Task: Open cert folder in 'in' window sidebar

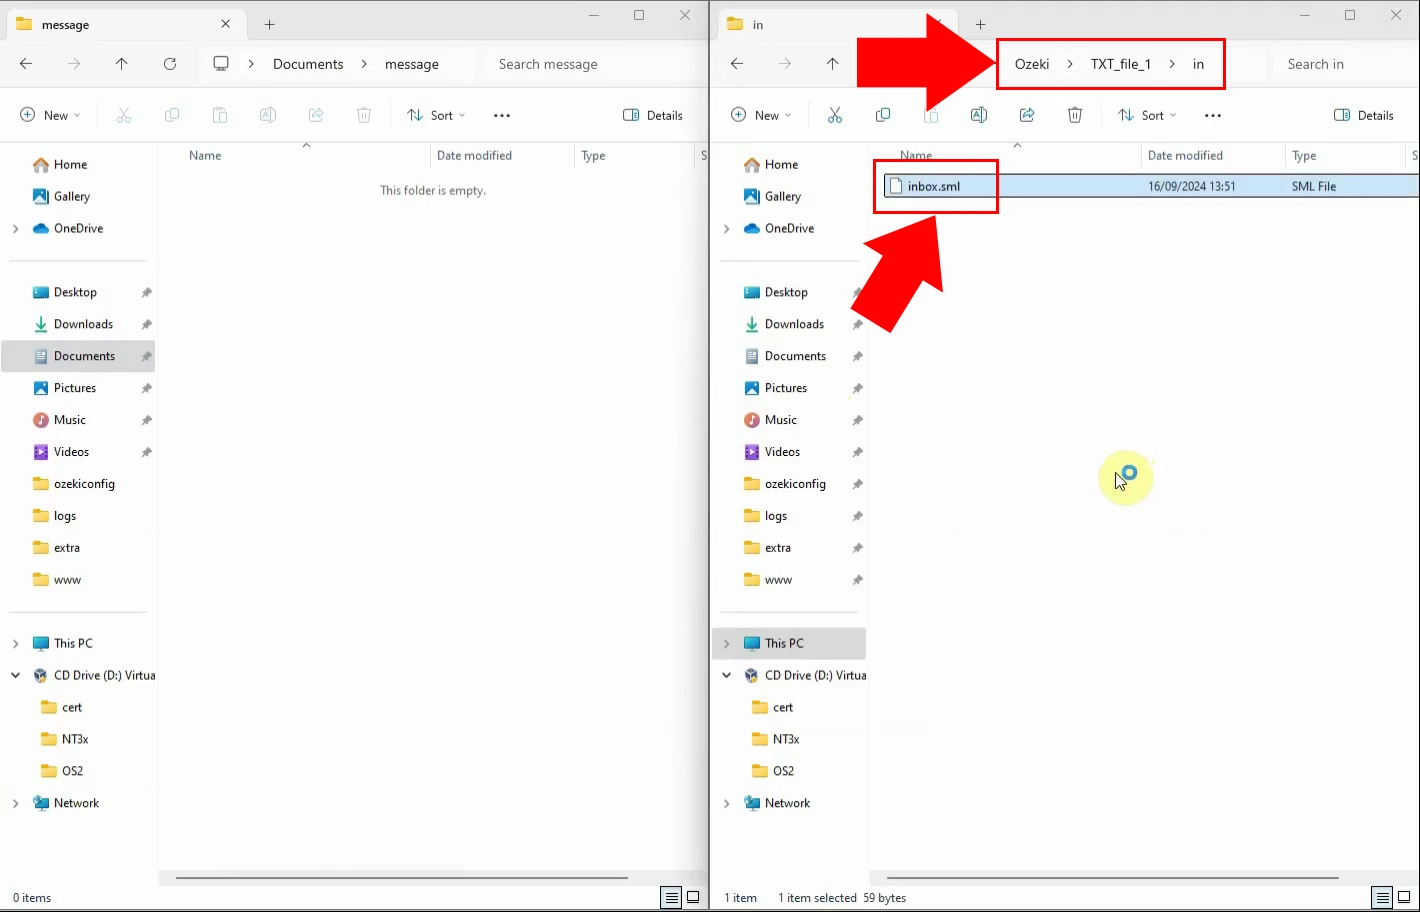Action: (783, 708)
